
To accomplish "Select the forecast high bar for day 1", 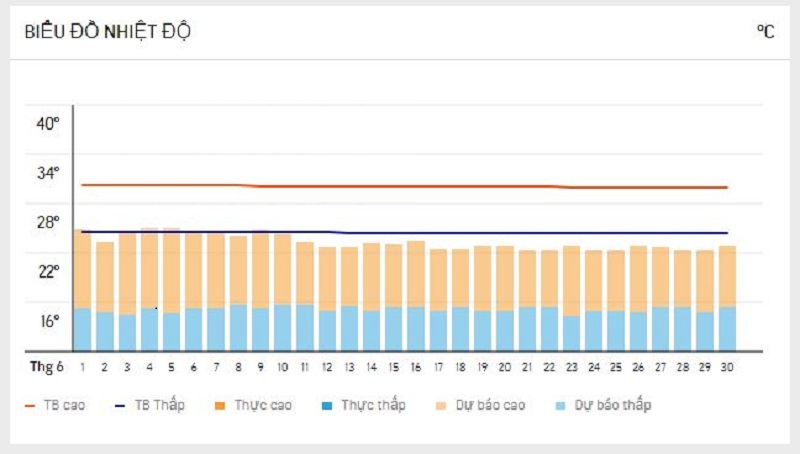I will tap(83, 269).
